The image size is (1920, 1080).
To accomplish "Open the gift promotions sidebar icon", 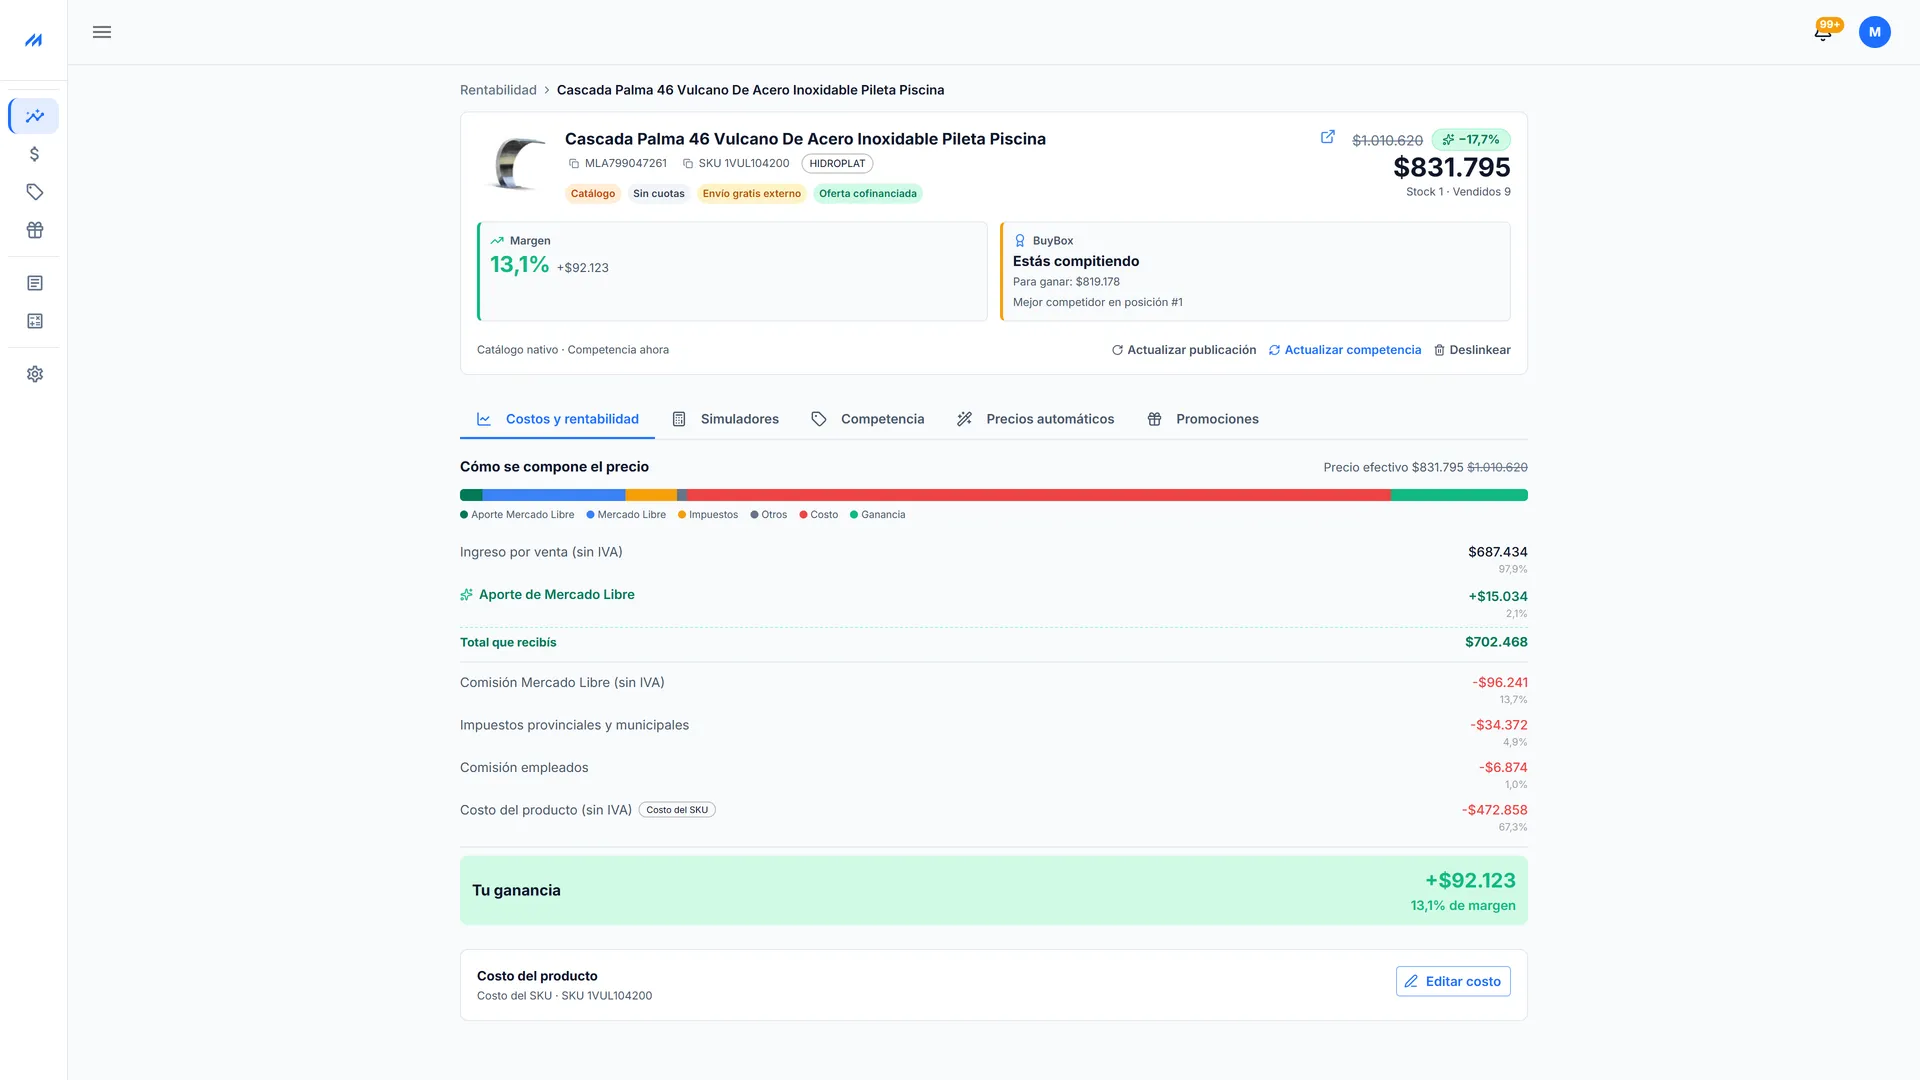I will [35, 230].
